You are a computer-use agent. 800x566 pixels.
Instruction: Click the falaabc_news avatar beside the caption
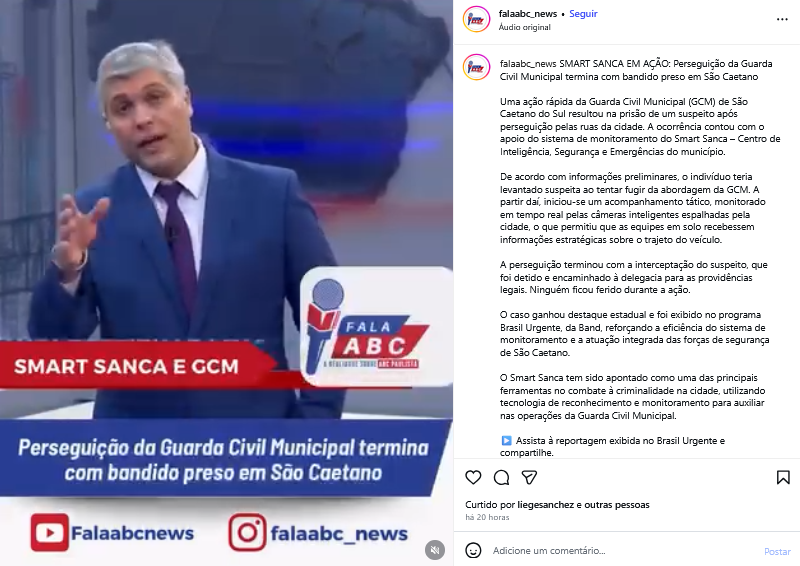tap(476, 67)
